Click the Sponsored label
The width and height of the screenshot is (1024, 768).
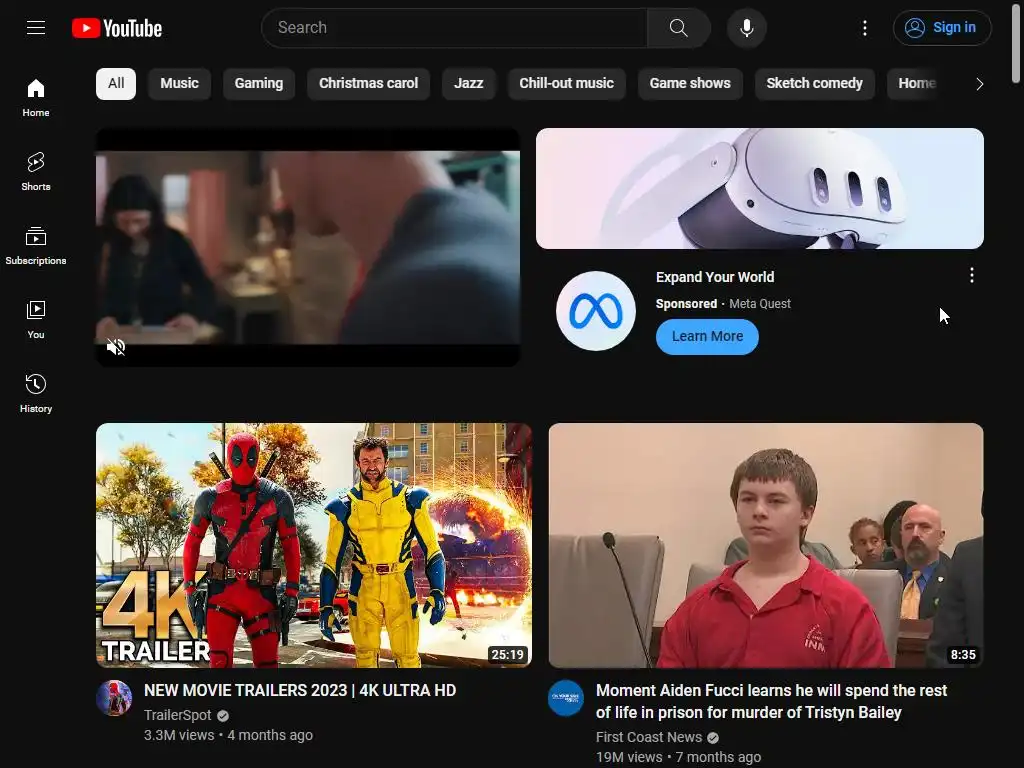click(x=686, y=304)
